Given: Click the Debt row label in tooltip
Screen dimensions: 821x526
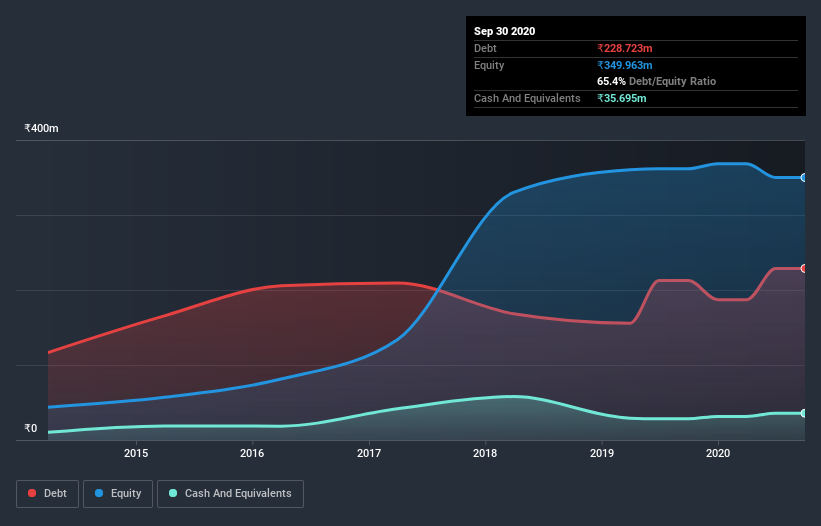Looking at the screenshot, I should 485,48.
